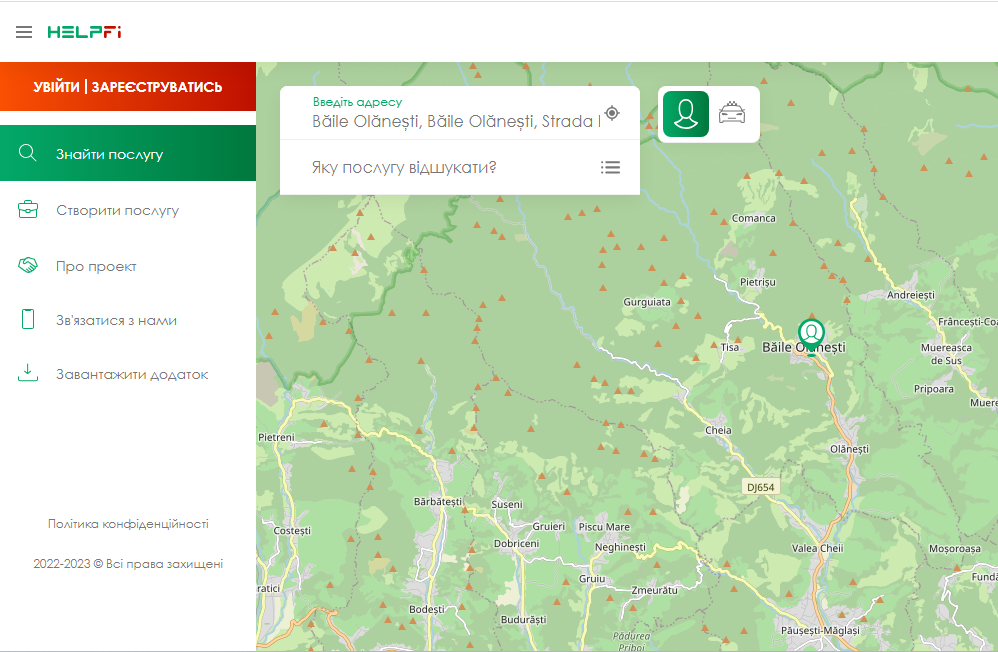Screen dimensions: 998x652
Task: Open the Про проект menu item
Action: coord(96,267)
